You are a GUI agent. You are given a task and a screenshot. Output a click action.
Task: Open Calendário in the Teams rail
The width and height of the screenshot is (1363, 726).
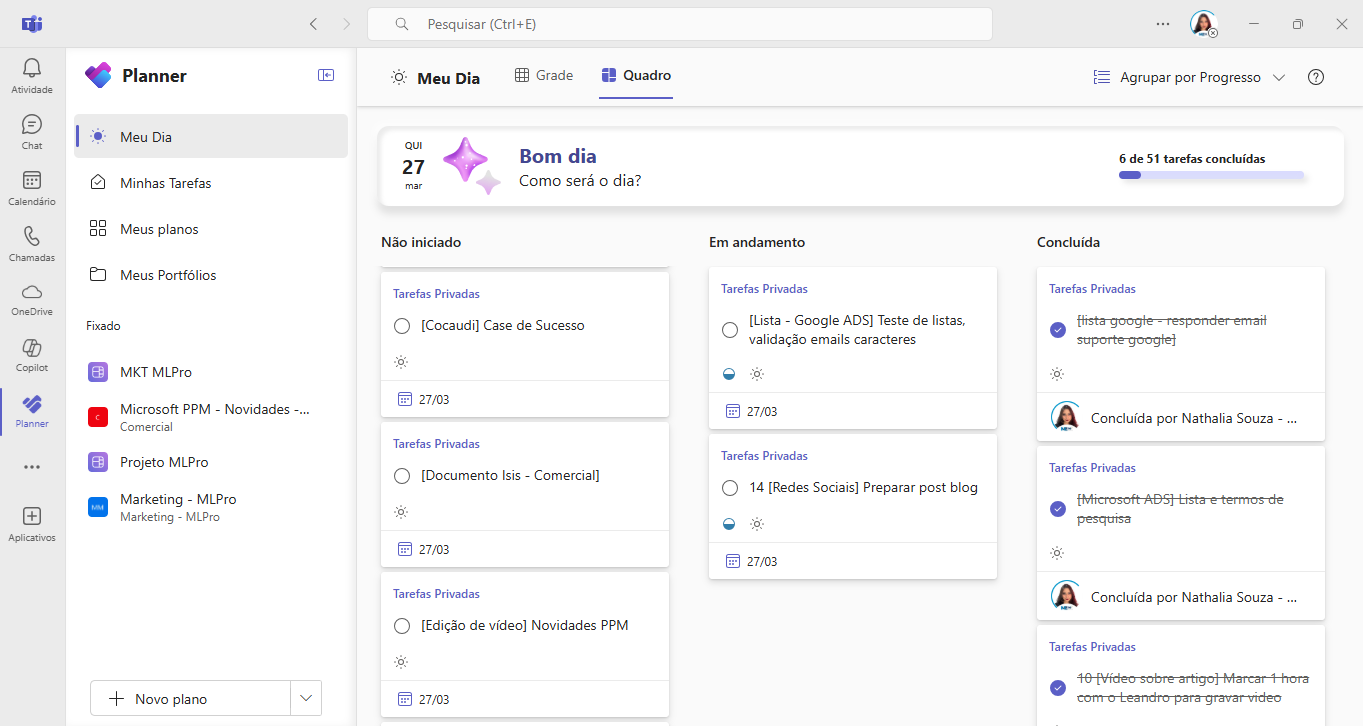pos(32,188)
